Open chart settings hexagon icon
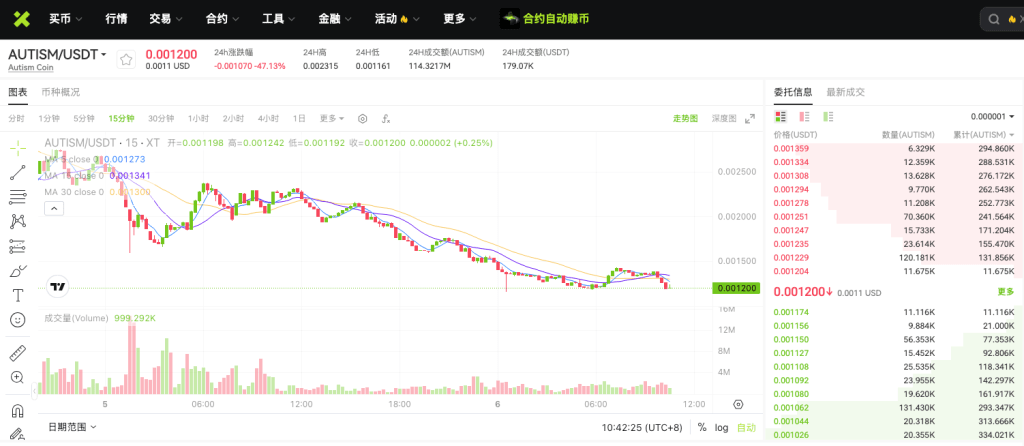Viewport: 1024px width, 446px height. point(362,119)
